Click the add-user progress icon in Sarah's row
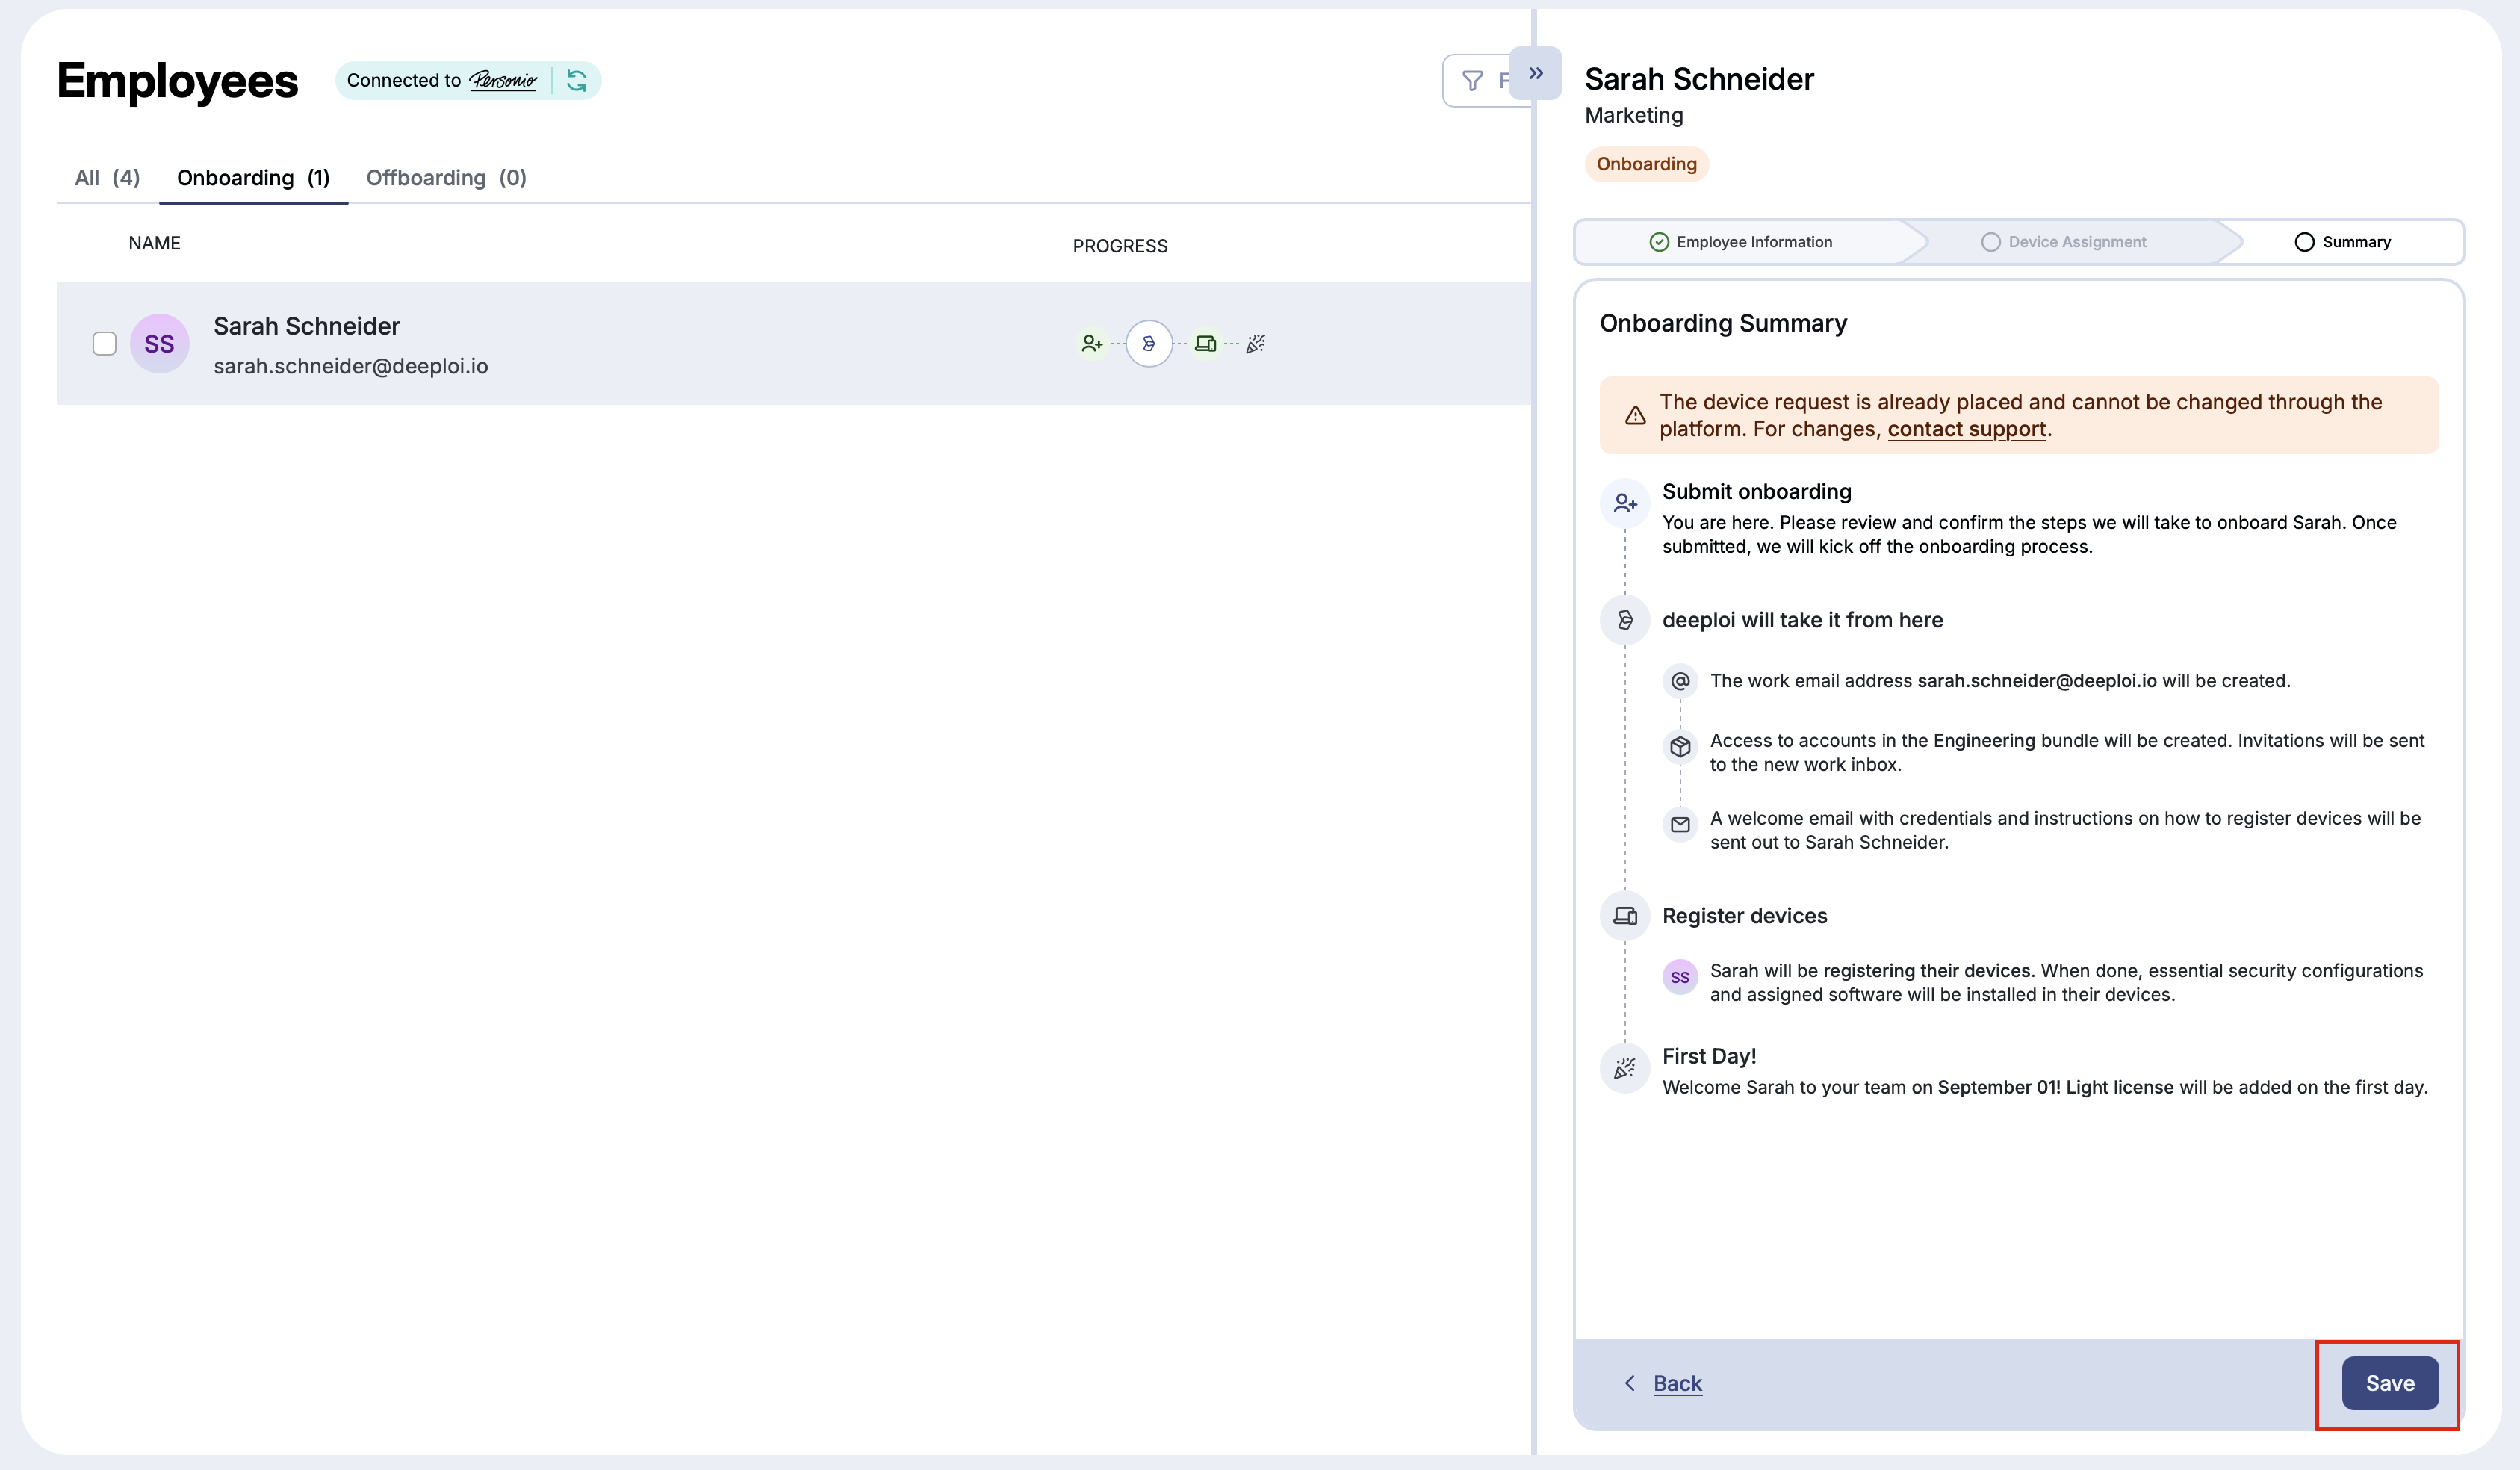2520x1470 pixels. (1092, 343)
